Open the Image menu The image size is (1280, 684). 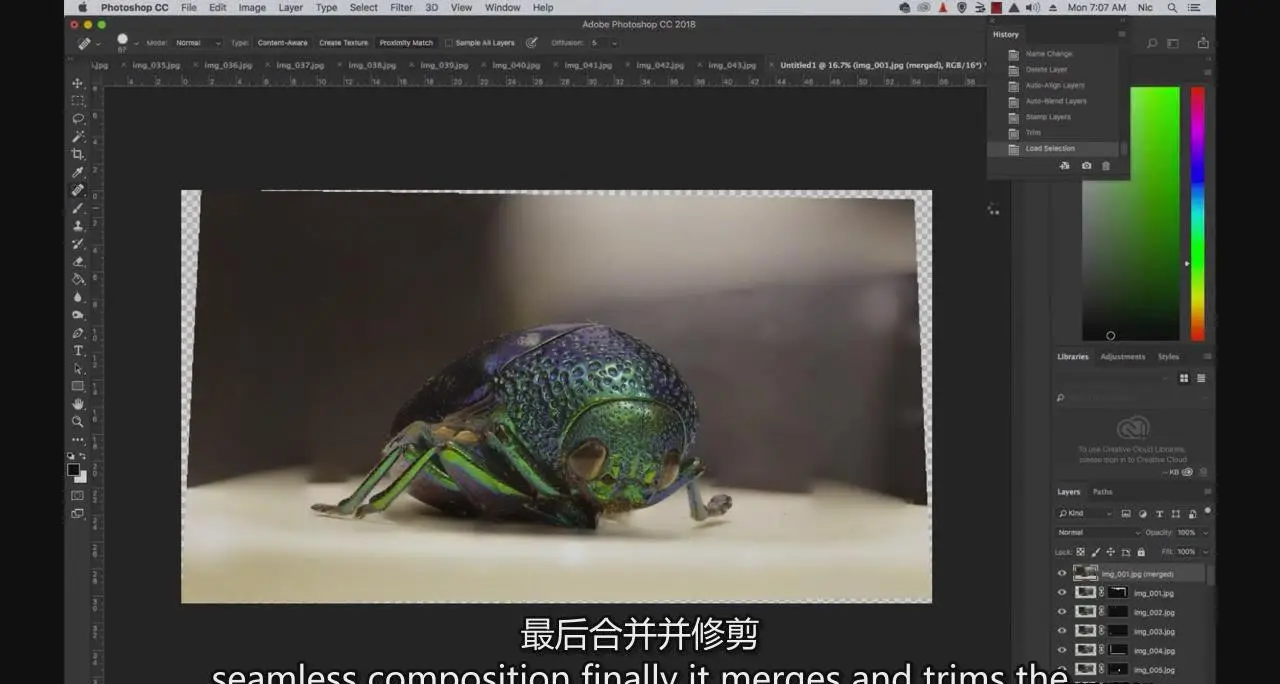252,7
